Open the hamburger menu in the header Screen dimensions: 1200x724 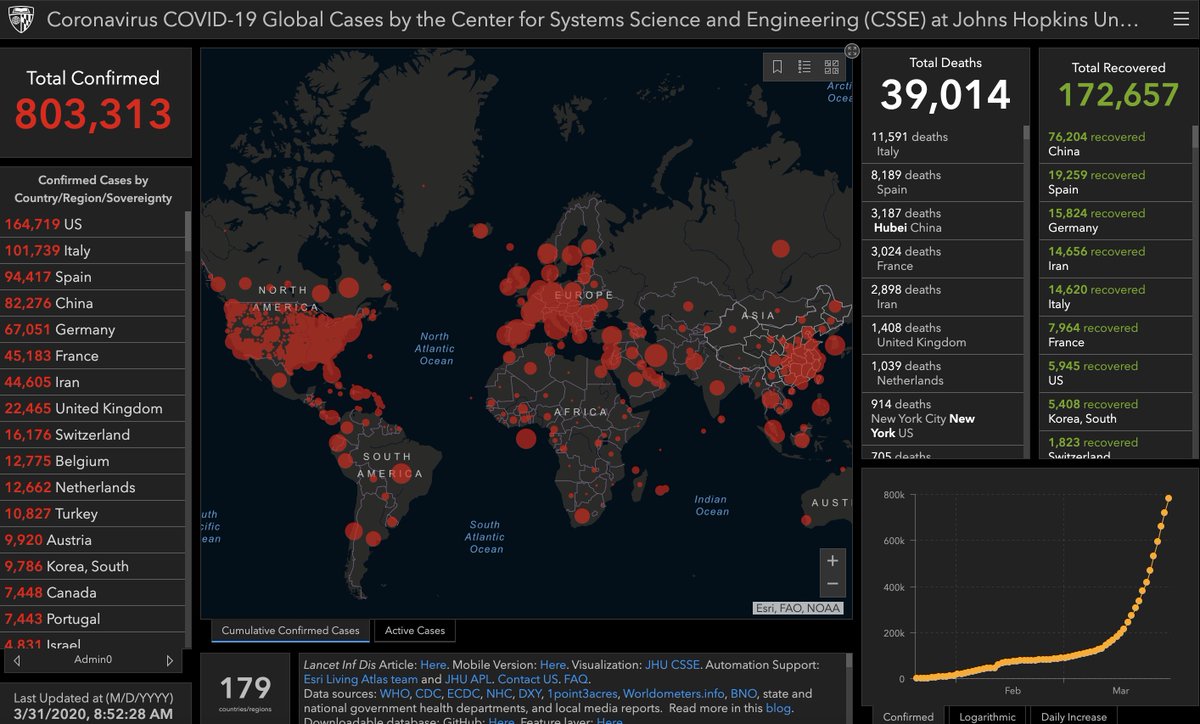1180,19
